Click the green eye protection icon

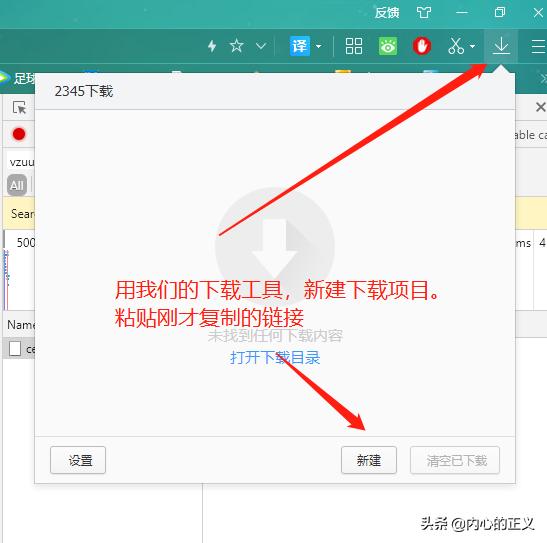click(388, 46)
